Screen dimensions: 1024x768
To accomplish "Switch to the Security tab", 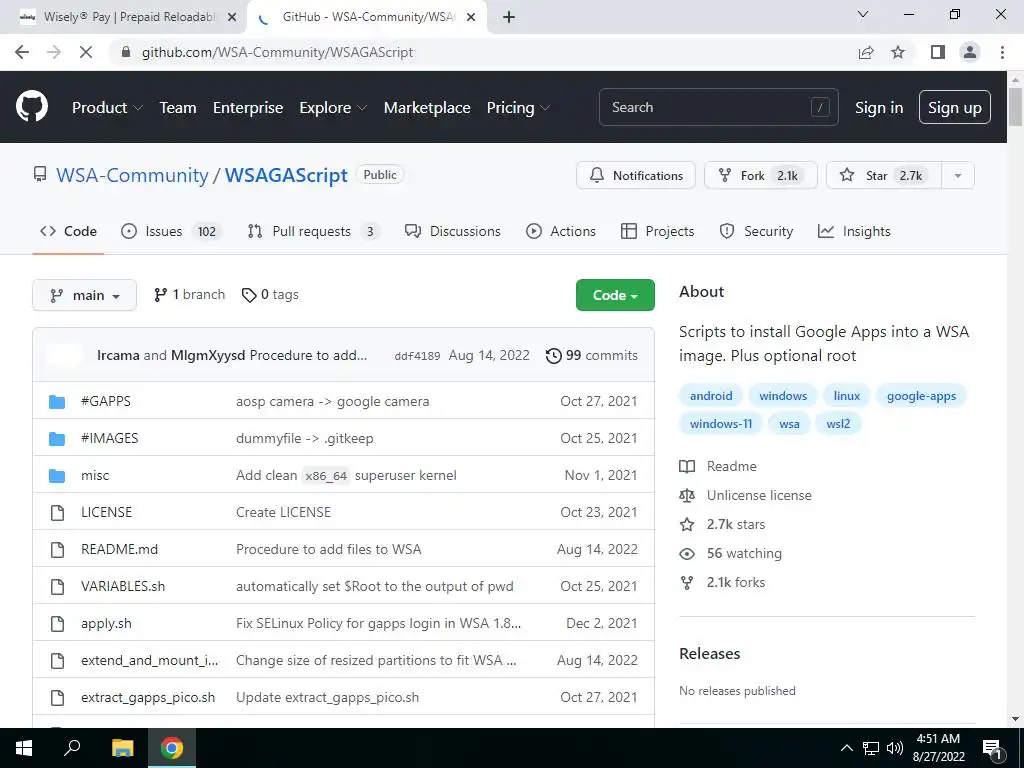I will 756,231.
